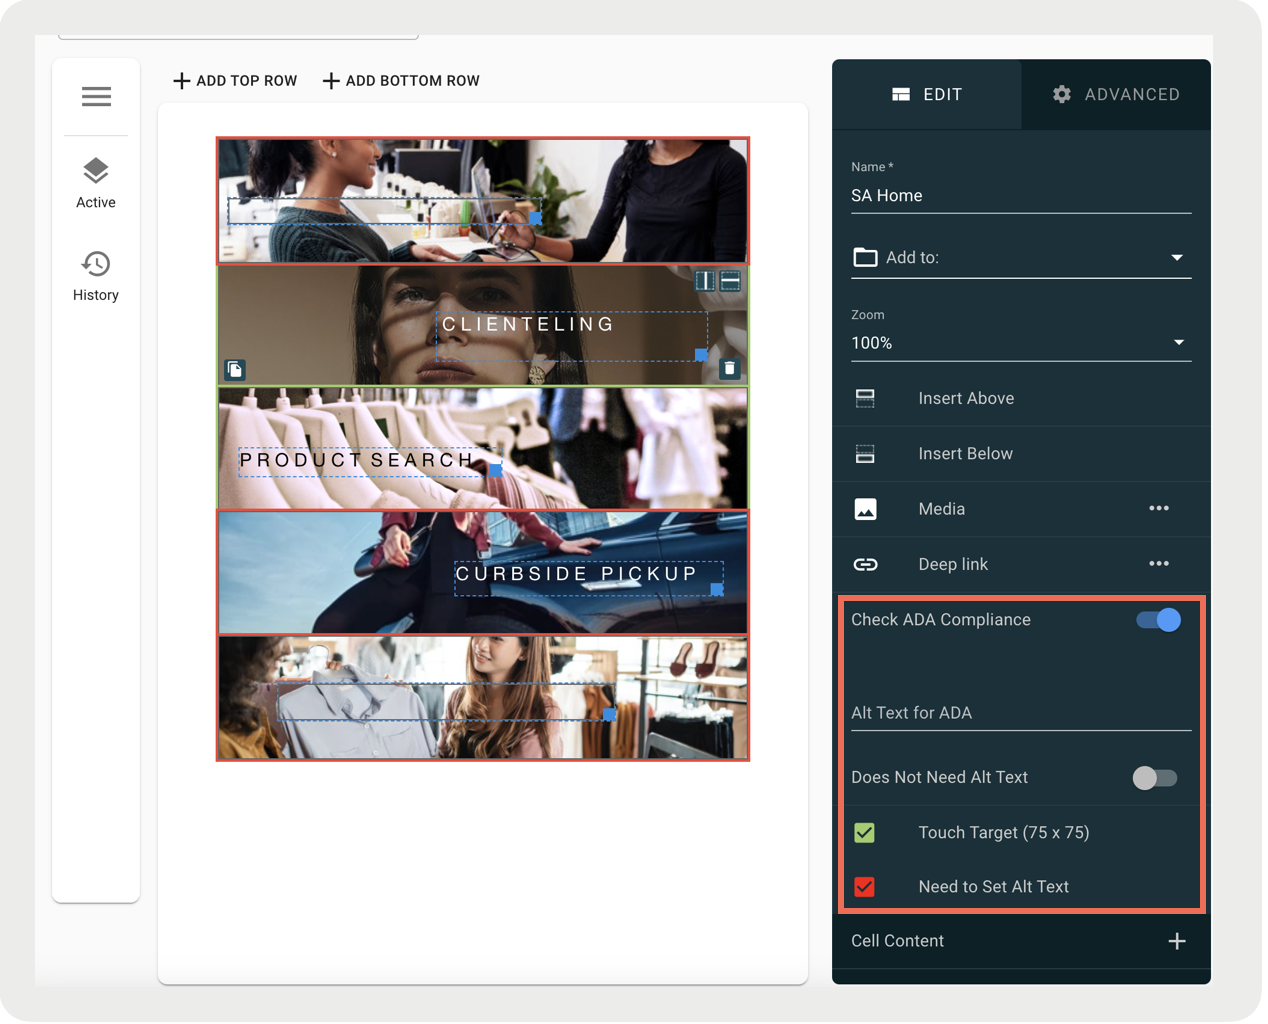Select the Curbside Pickup text box
1268x1024 pixels.
(588, 579)
